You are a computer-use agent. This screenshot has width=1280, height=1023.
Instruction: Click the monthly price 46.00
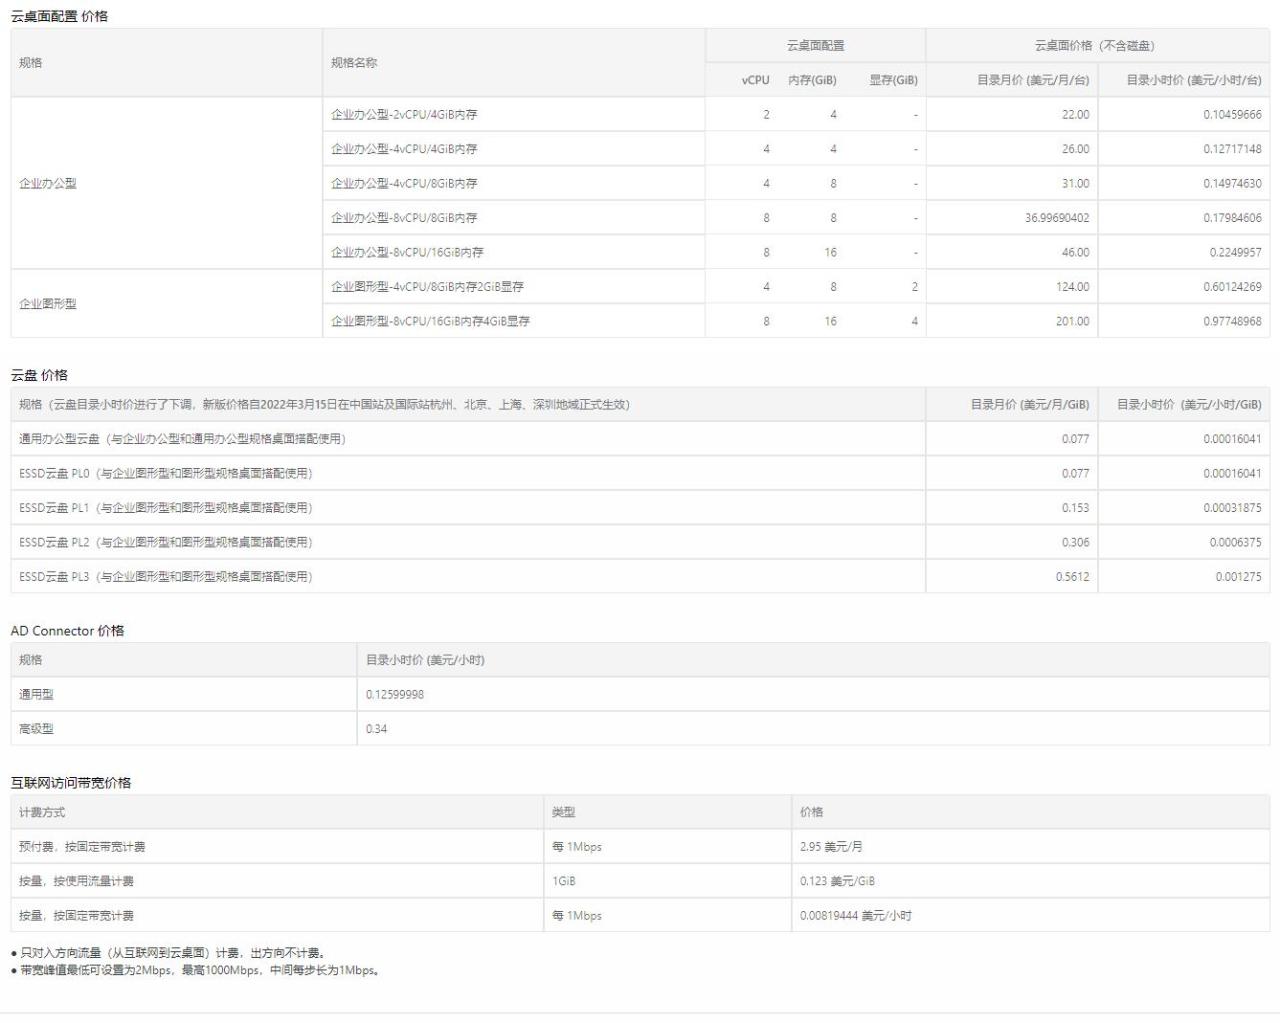pos(1075,253)
